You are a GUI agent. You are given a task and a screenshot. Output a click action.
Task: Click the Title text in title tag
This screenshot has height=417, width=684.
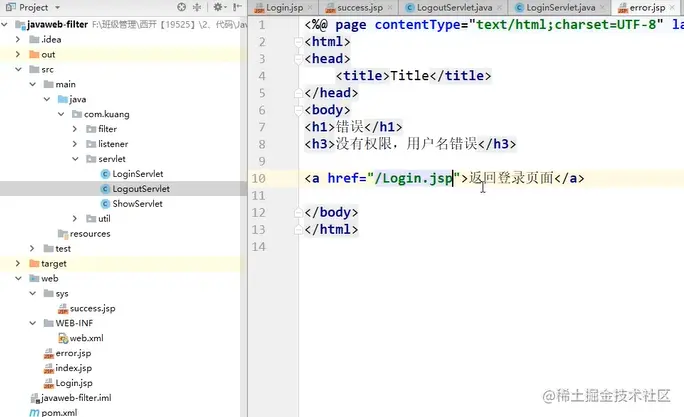pos(410,76)
